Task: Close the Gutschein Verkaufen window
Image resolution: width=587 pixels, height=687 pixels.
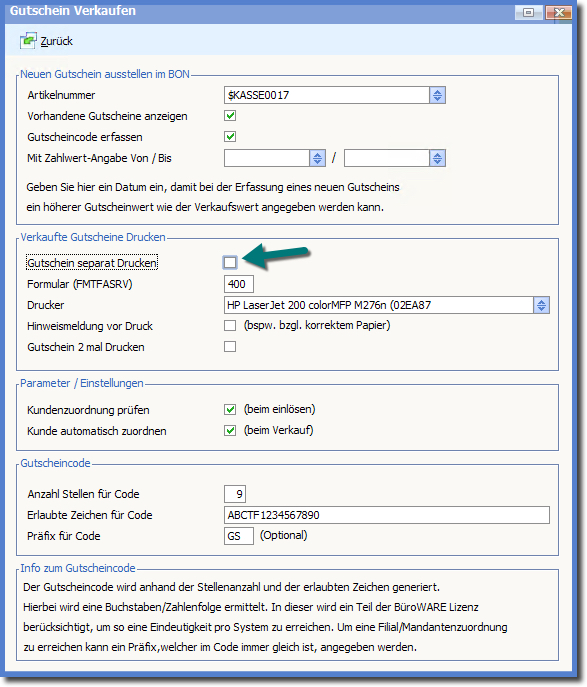Action: [x=559, y=12]
